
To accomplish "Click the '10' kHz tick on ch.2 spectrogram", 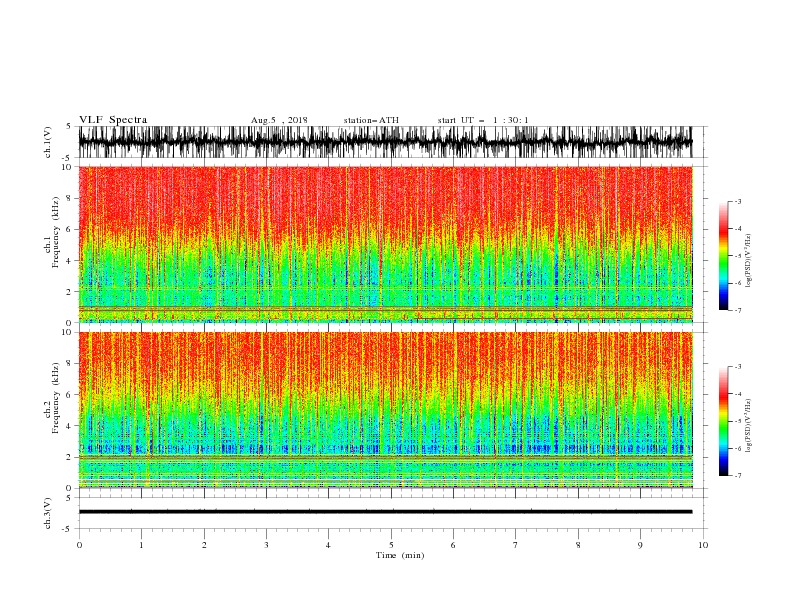I will 67,332.
